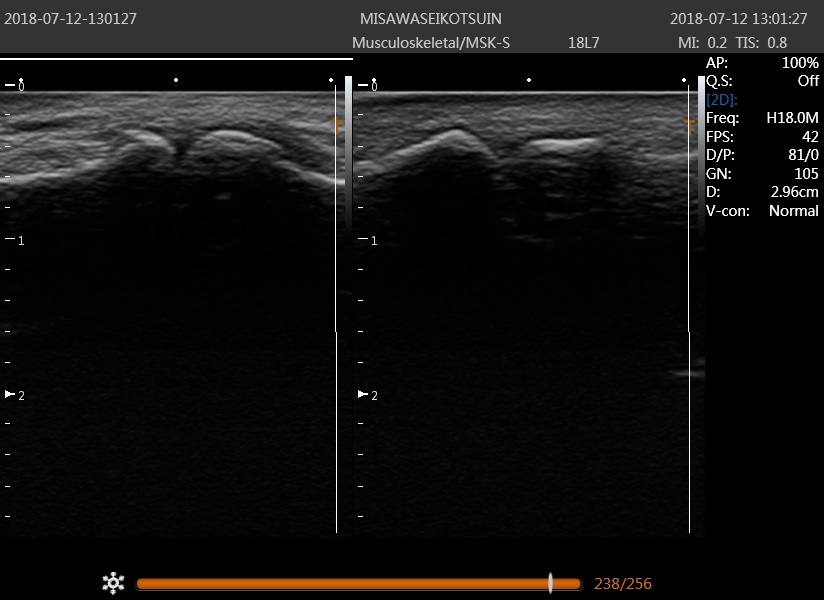The width and height of the screenshot is (824, 600).
Task: Click the Musculoskeletal/MSK-S preset label
Action: (431, 43)
